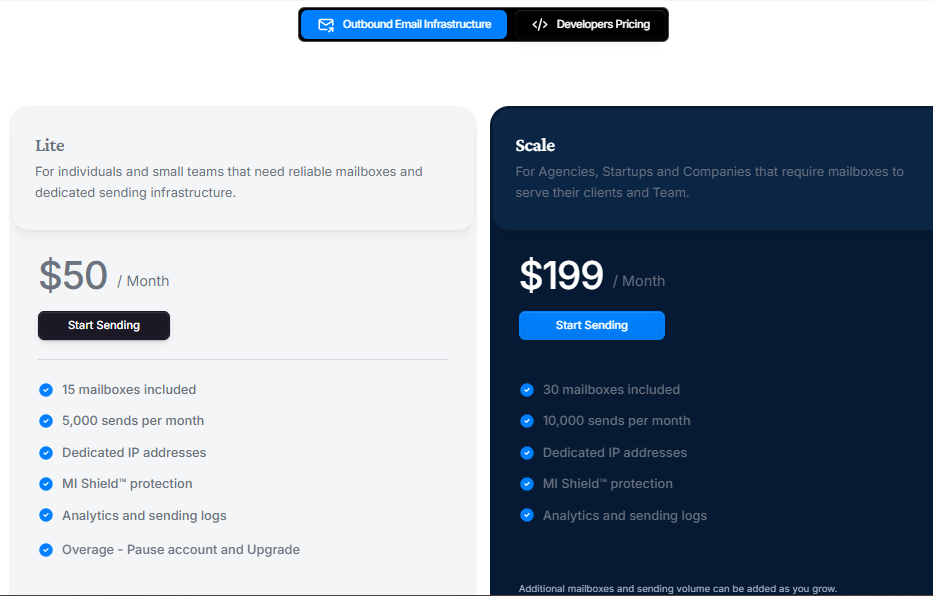Click '10,000 sends per month' text
This screenshot has width=933, height=596.
616,421
